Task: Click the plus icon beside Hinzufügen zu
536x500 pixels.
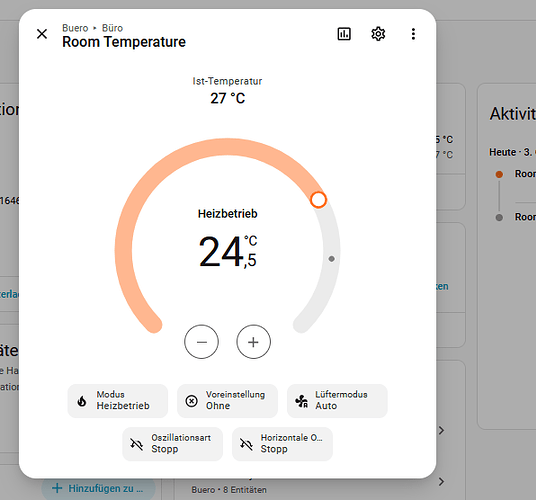Action: pyautogui.click(x=57, y=488)
